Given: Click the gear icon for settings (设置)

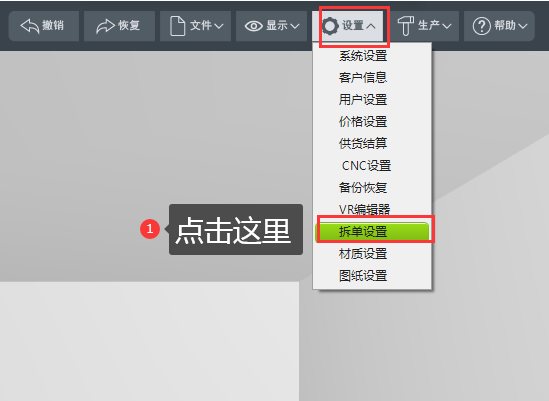Looking at the screenshot, I should pos(330,26).
